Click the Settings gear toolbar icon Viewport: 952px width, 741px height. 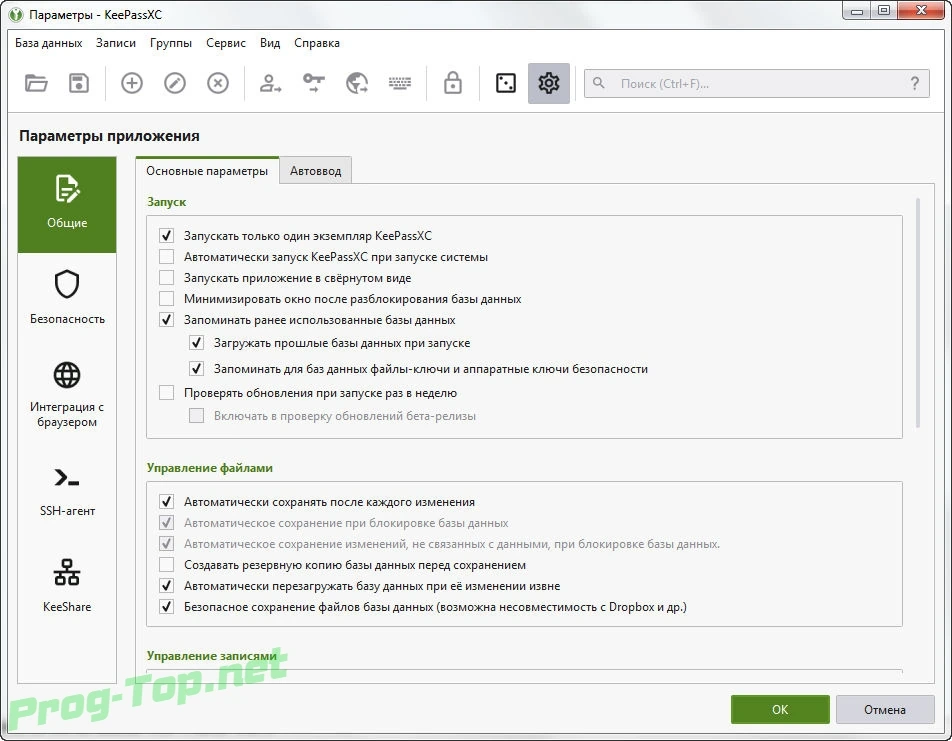pos(549,83)
